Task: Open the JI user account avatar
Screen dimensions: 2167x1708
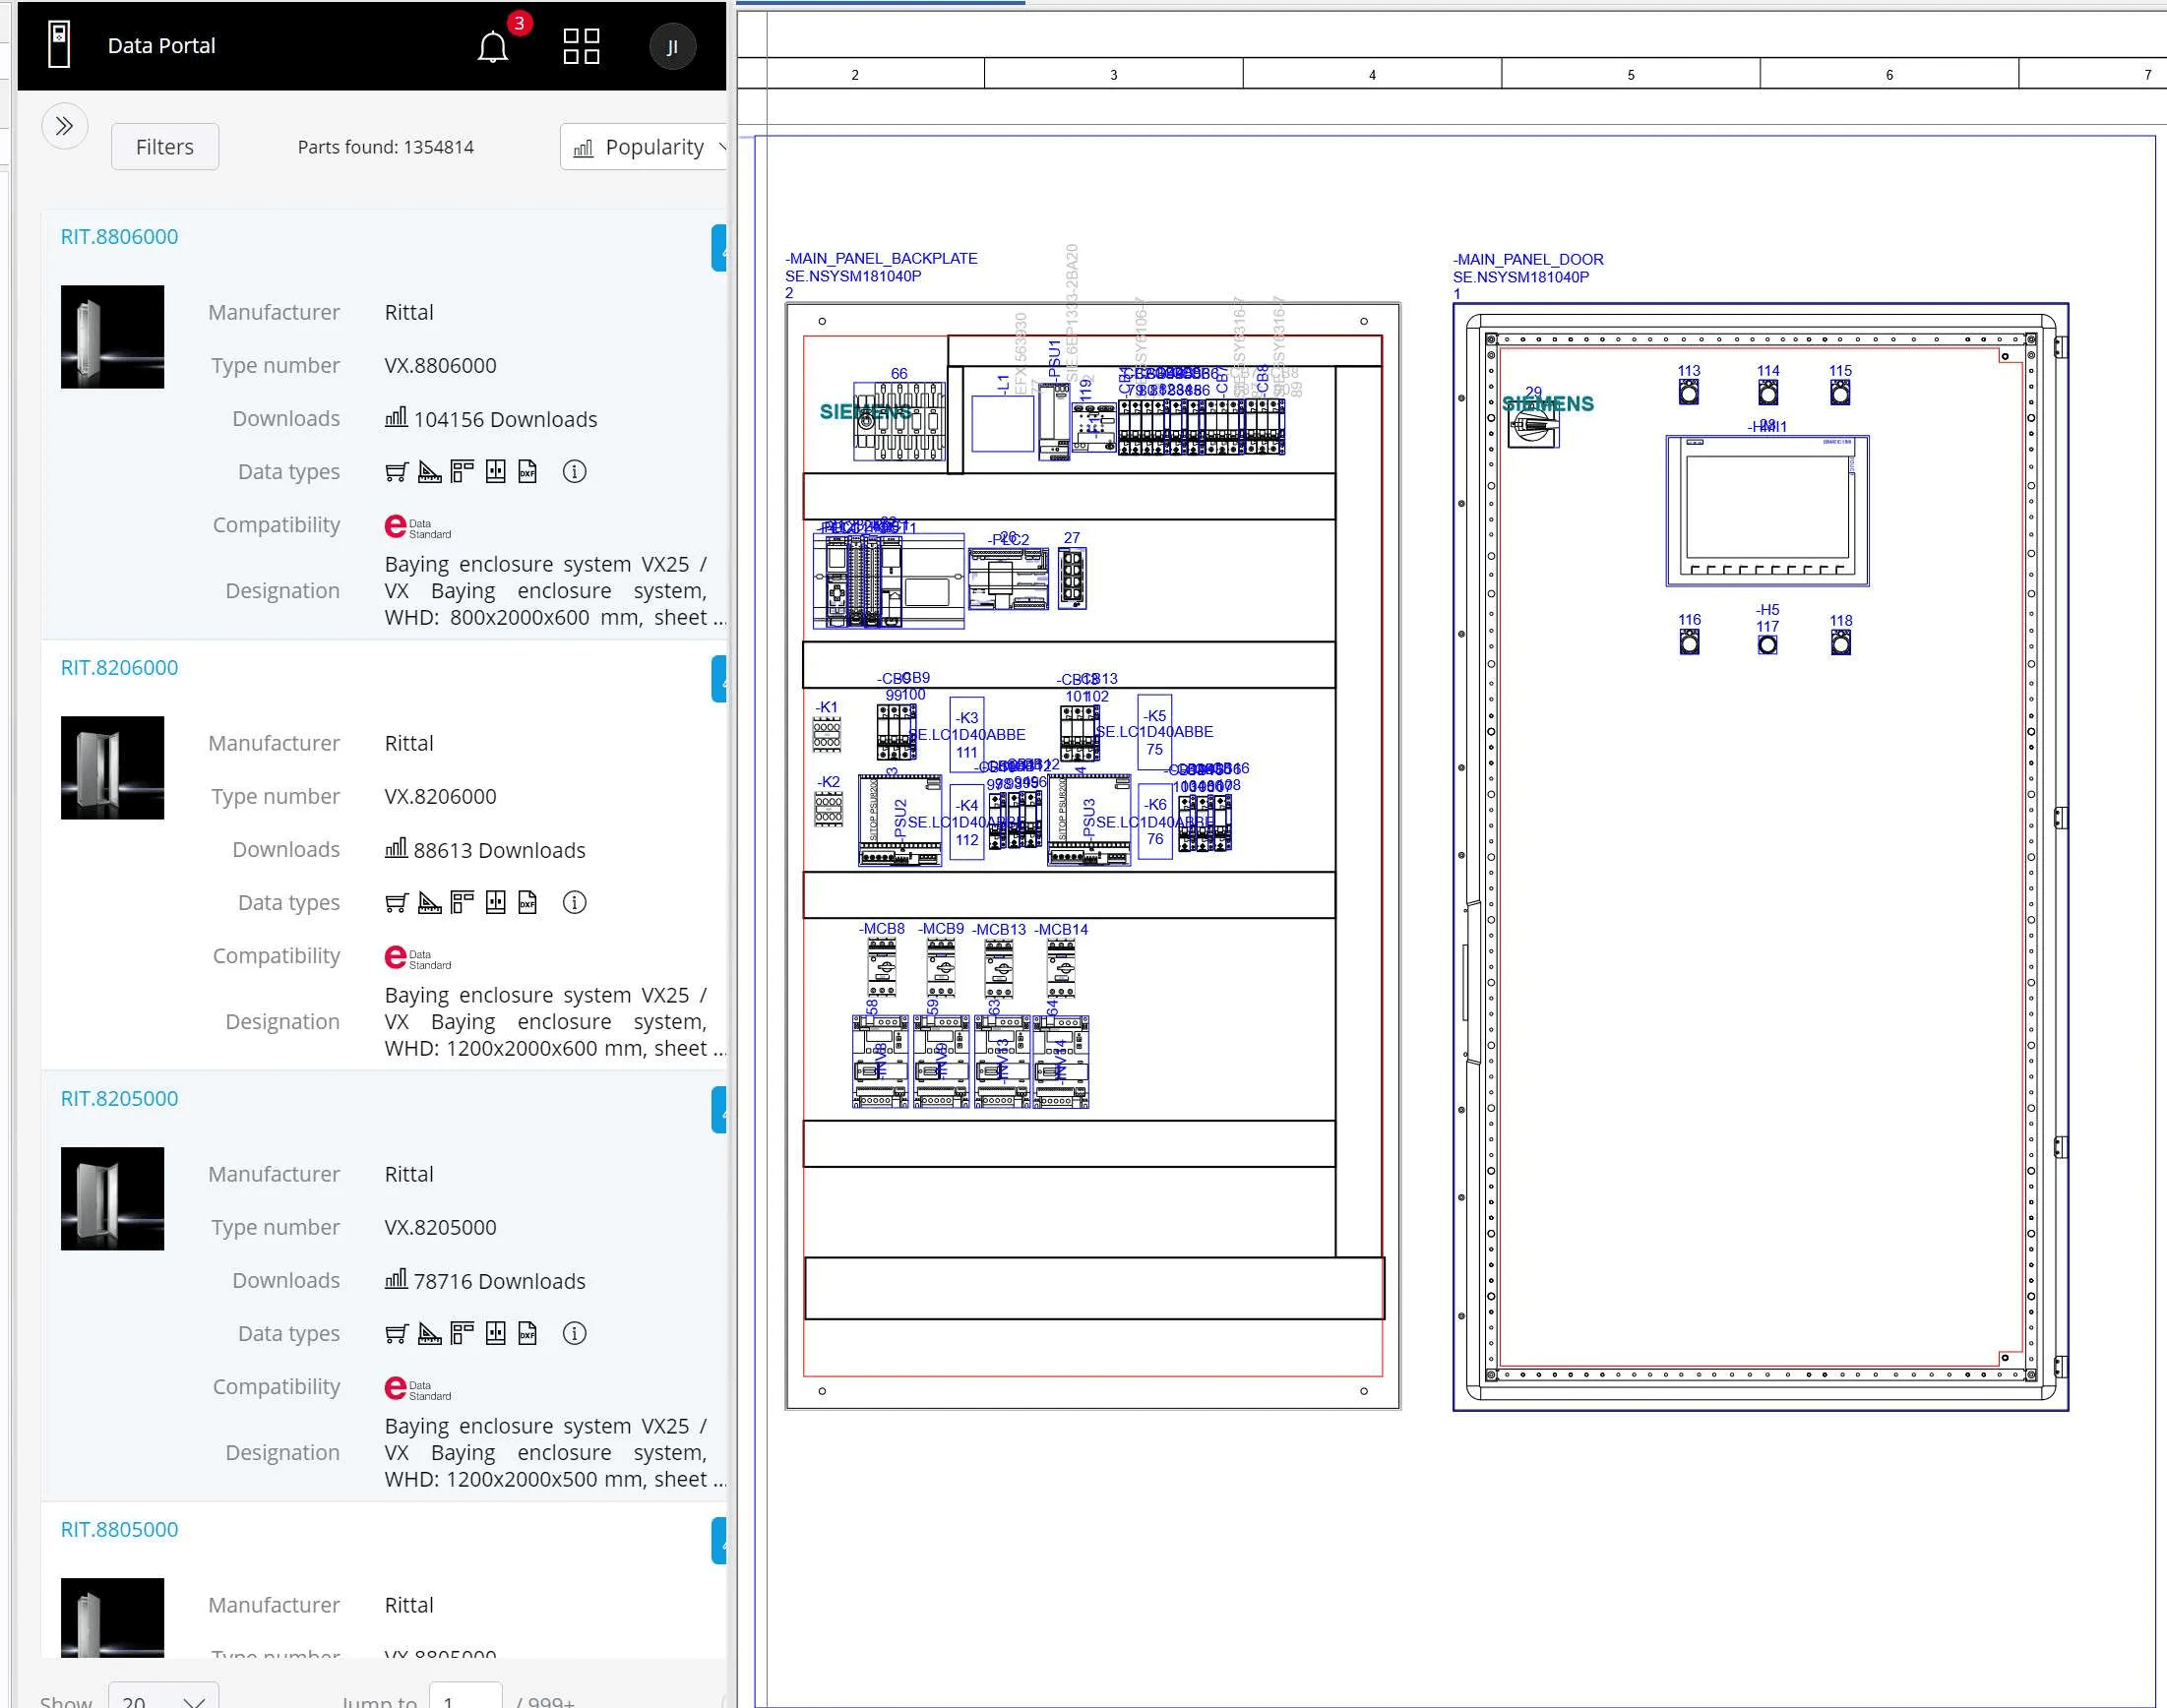Action: tap(672, 46)
